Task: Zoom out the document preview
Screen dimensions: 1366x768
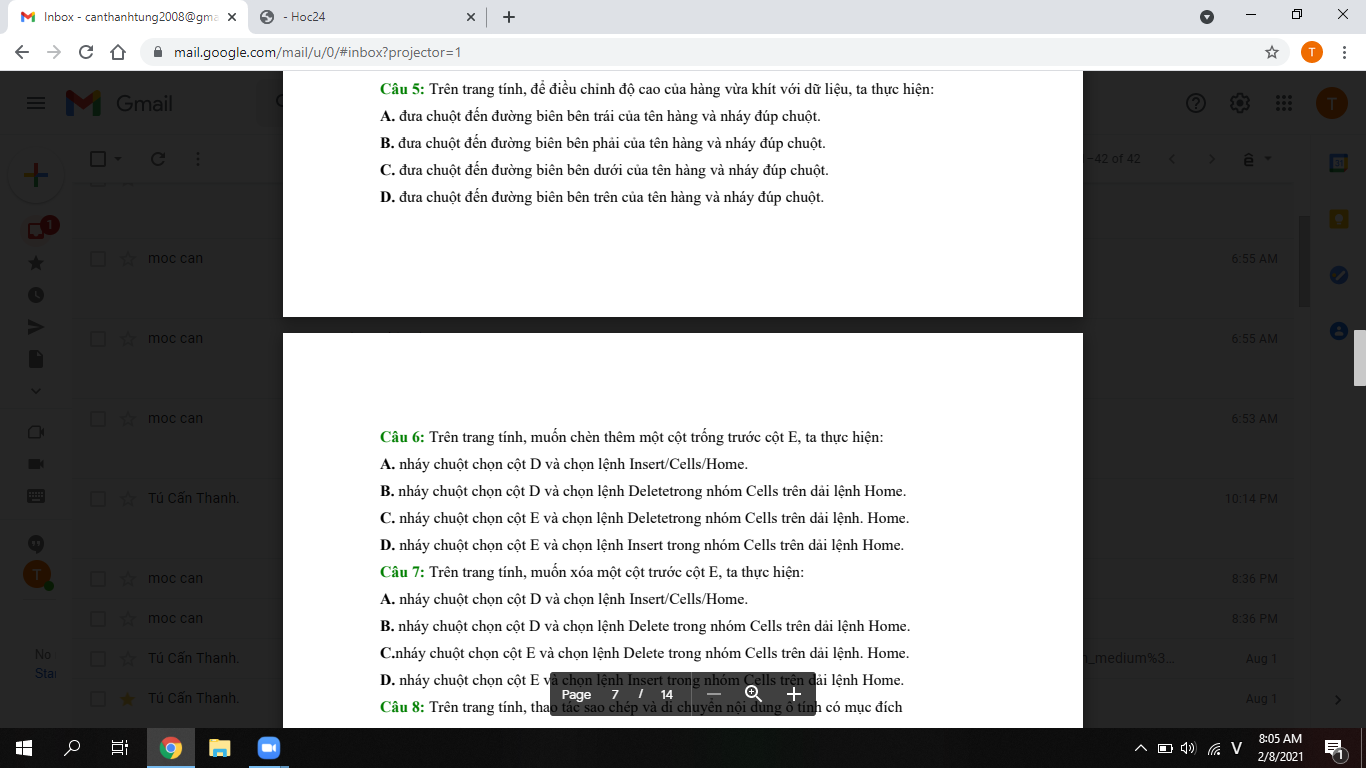Action: click(x=713, y=694)
